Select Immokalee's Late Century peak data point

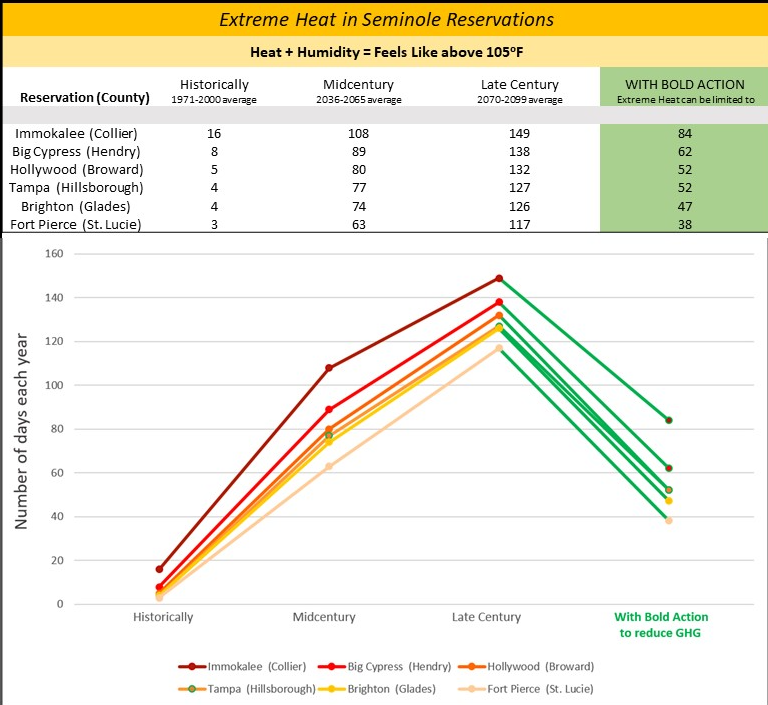pyautogui.click(x=499, y=278)
